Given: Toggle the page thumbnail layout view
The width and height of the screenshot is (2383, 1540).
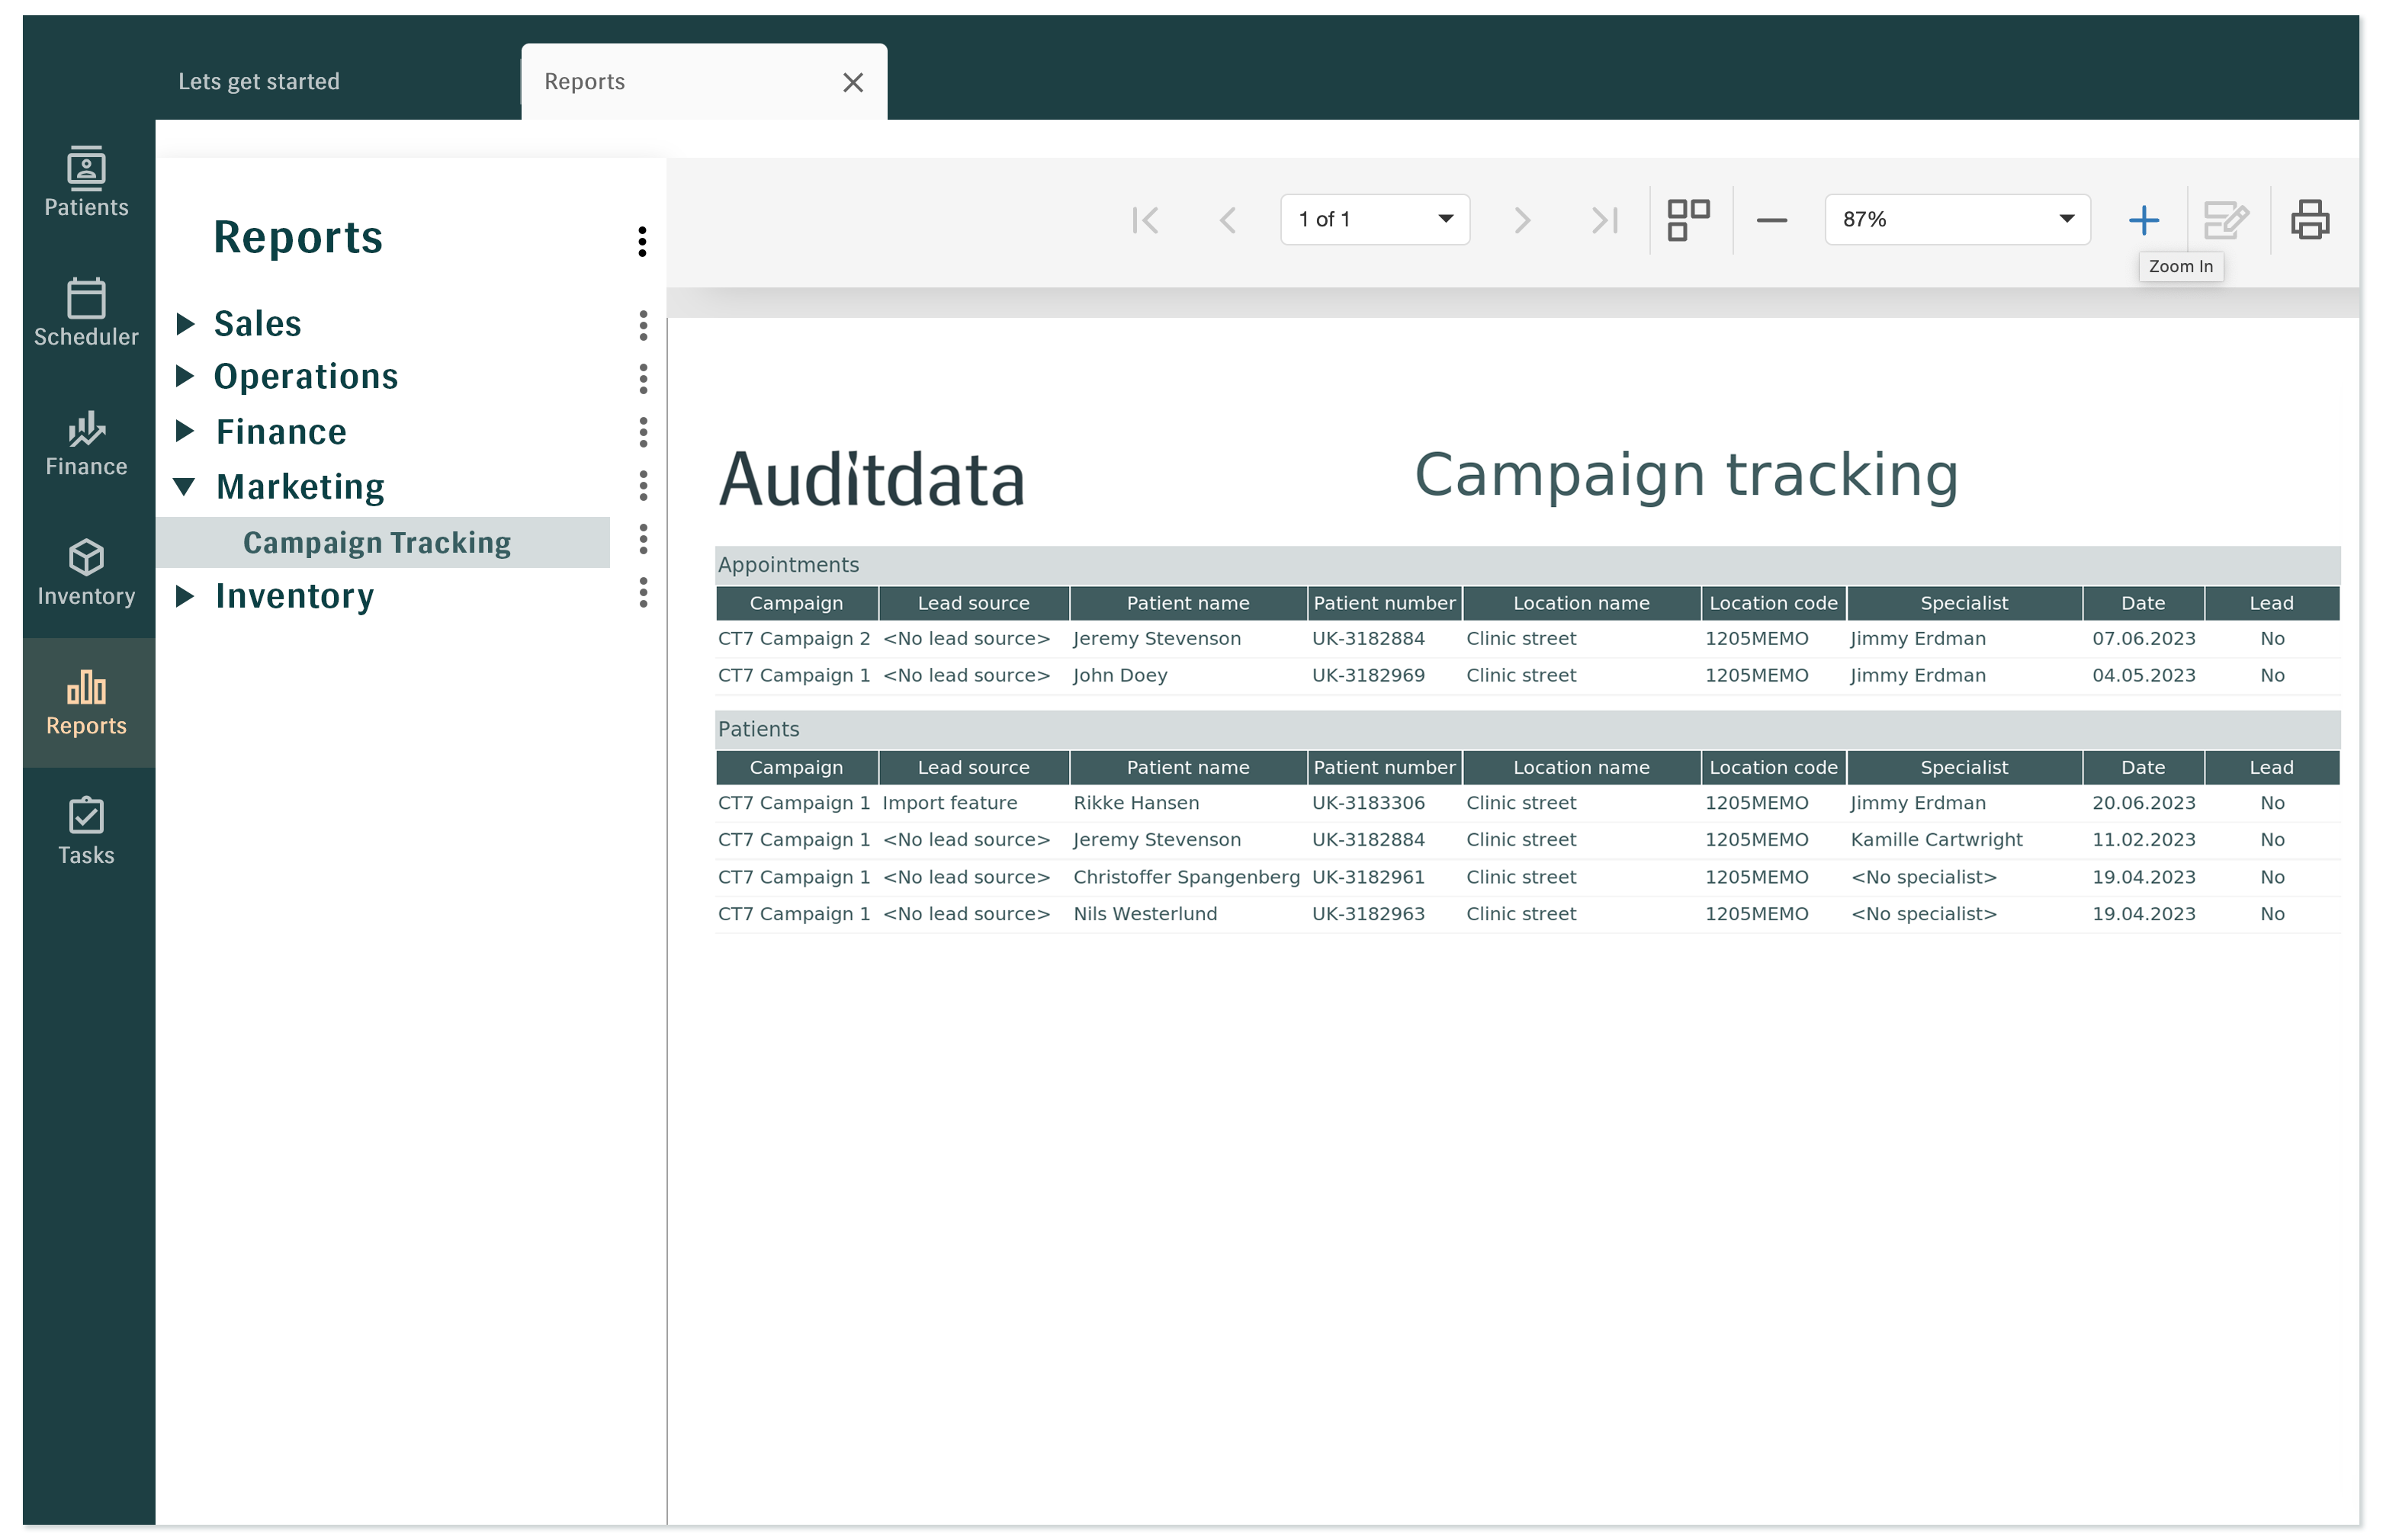Looking at the screenshot, I should coord(1688,219).
